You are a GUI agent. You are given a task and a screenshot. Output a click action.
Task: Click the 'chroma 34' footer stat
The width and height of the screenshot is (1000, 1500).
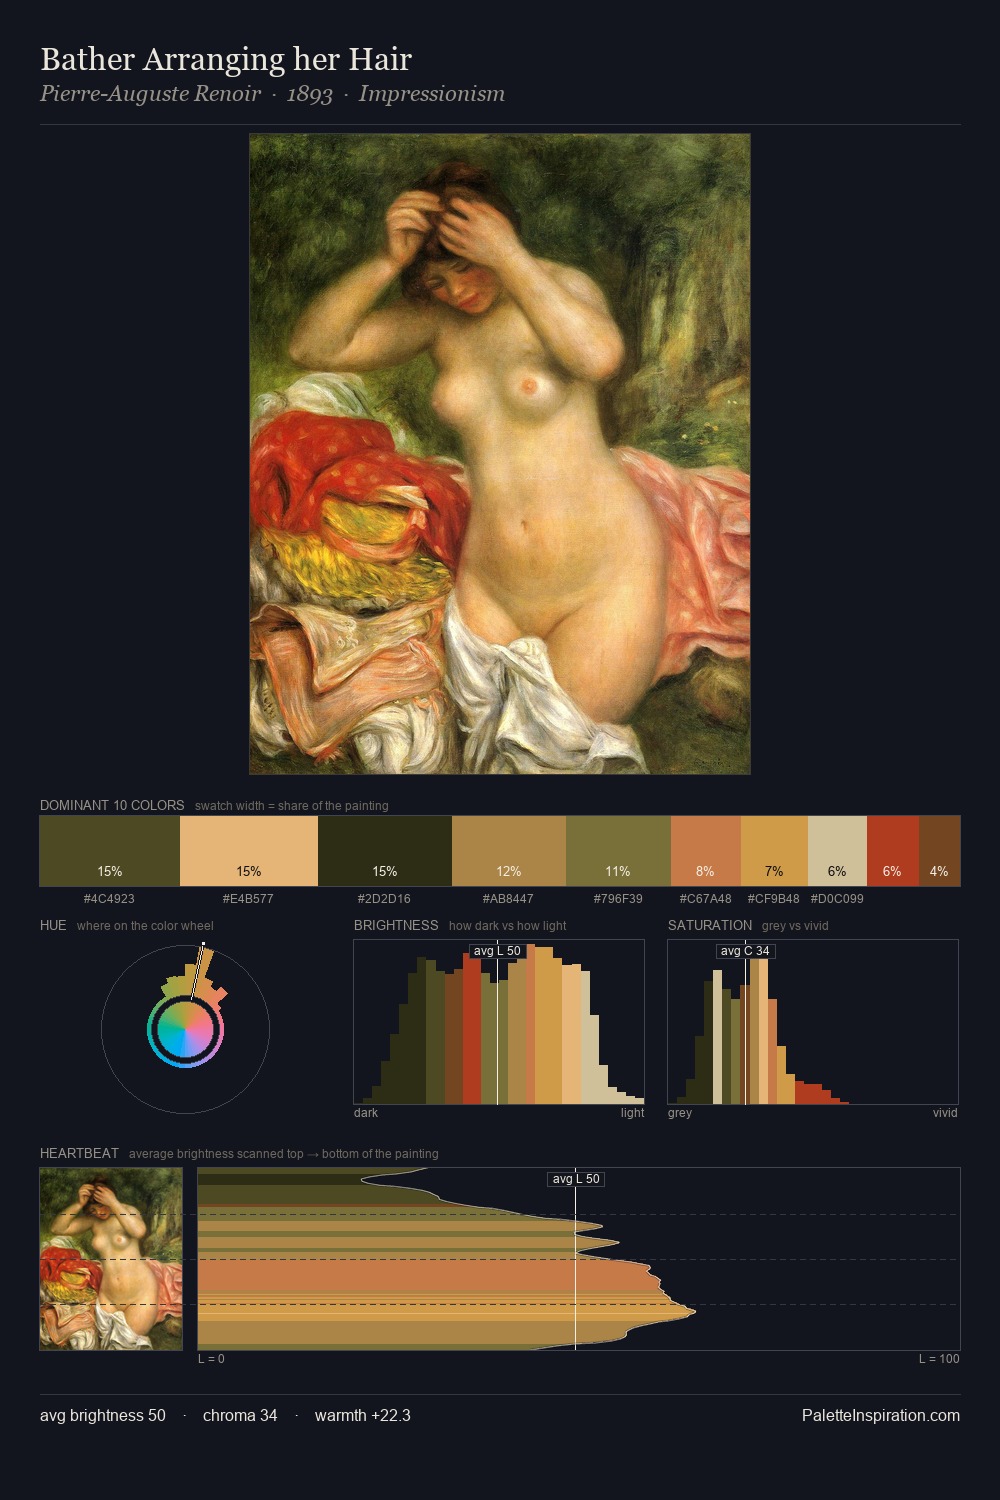click(x=240, y=1416)
